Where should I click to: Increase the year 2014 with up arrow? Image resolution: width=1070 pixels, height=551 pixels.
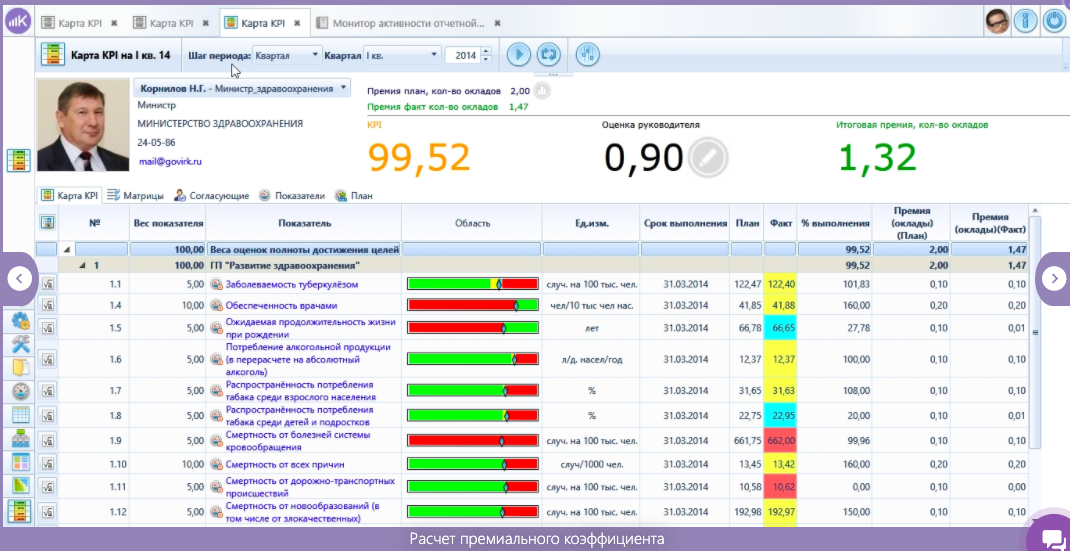(486, 51)
